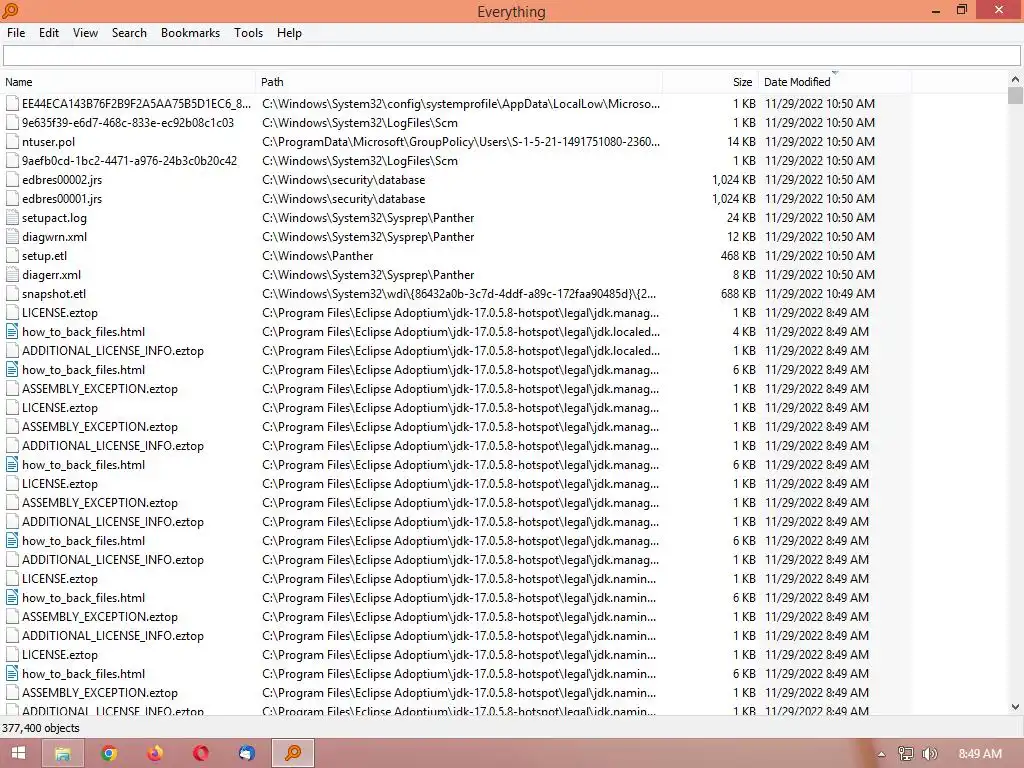Open the View menu
The width and height of the screenshot is (1024, 768).
click(85, 33)
